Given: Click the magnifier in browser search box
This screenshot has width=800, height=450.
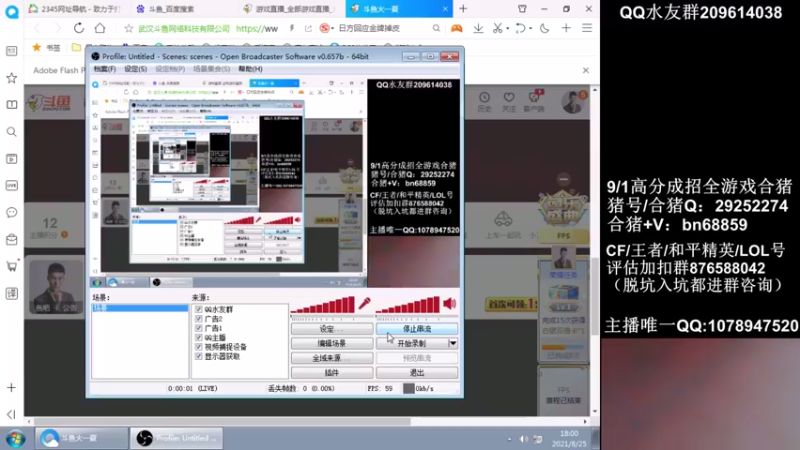Looking at the screenshot, I should 436,28.
